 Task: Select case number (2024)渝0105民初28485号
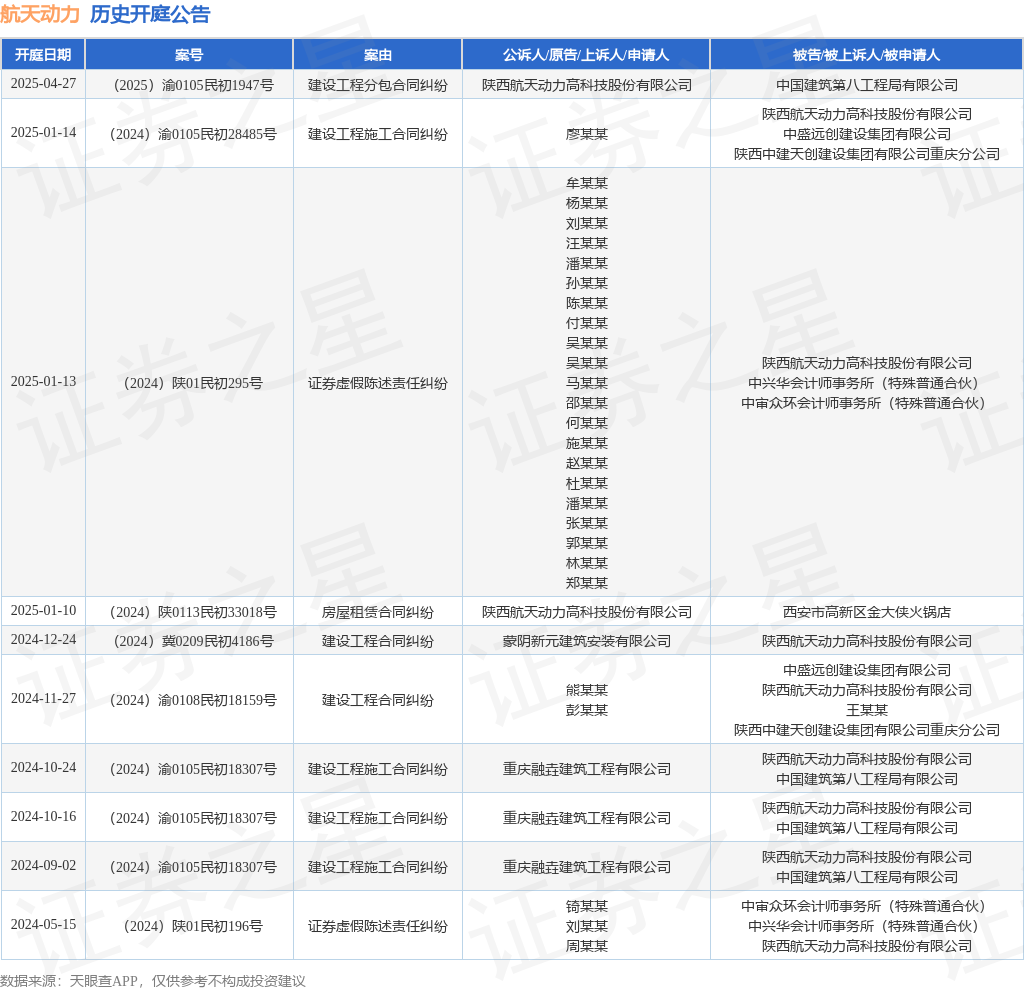tap(189, 134)
